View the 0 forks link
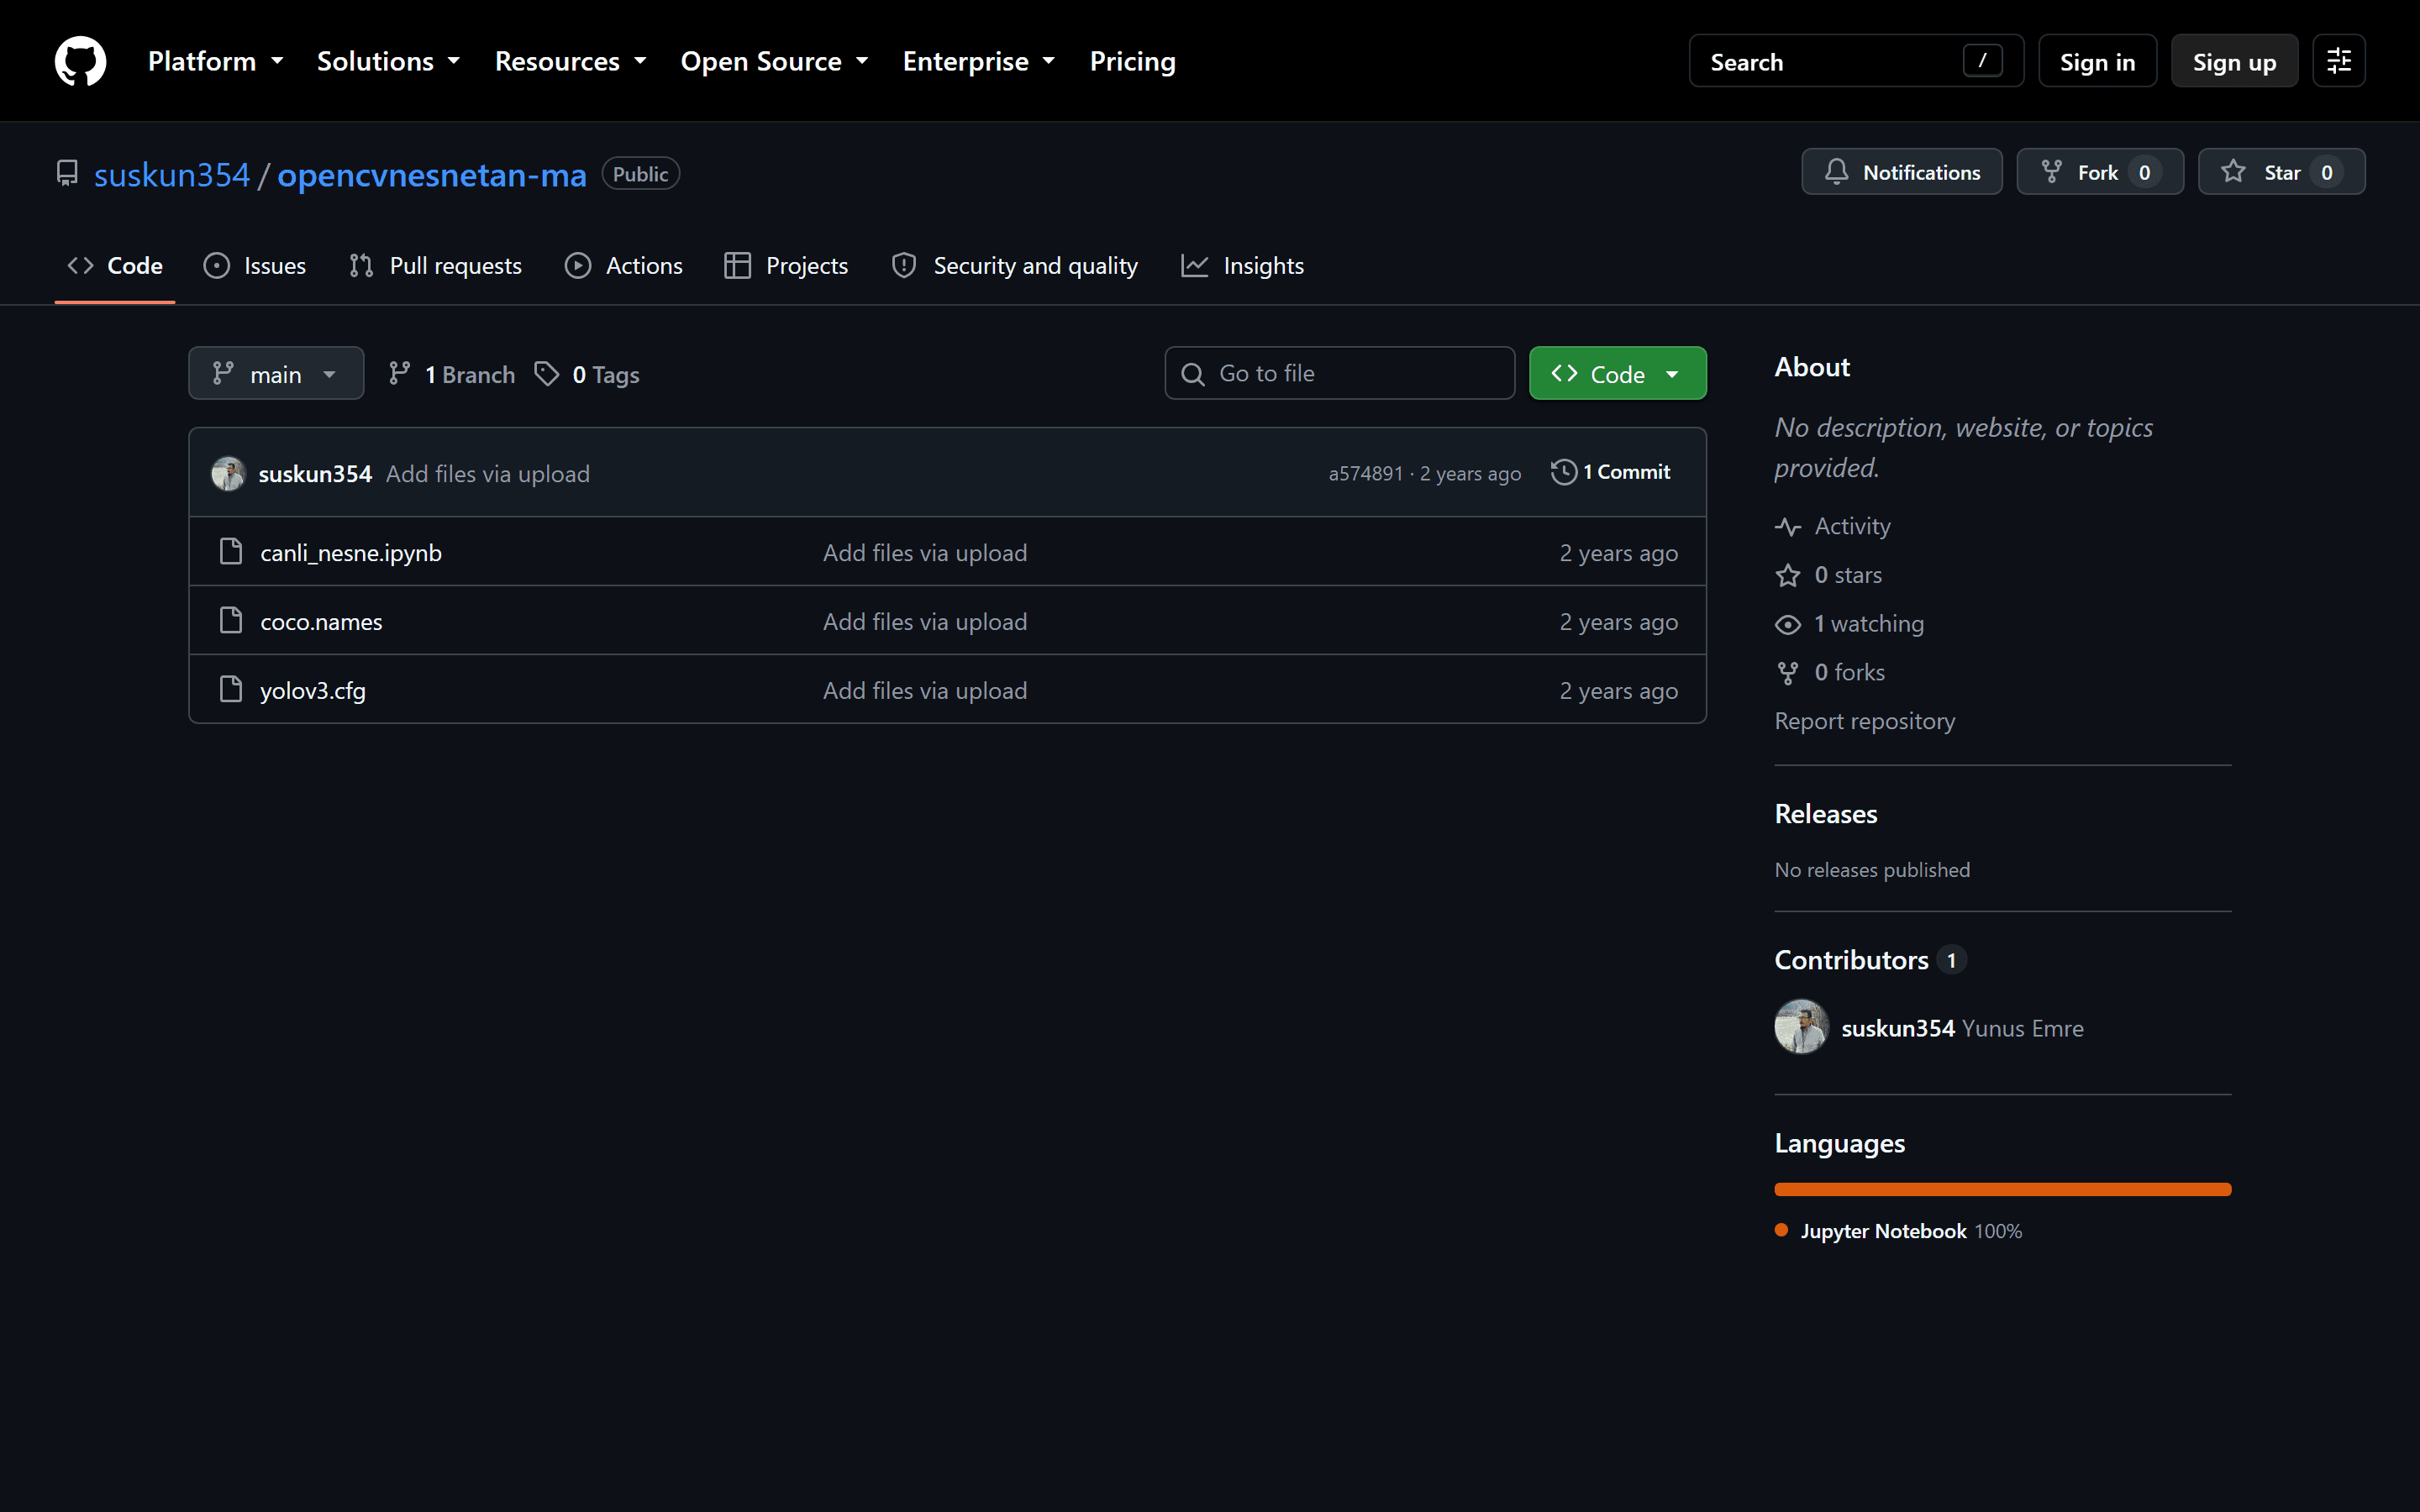The height and width of the screenshot is (1512, 2420). click(x=1830, y=673)
